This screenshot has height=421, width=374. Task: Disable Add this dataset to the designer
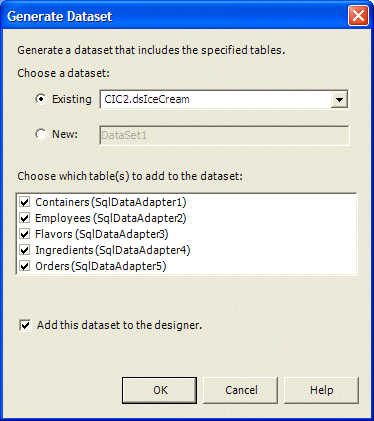point(25,325)
